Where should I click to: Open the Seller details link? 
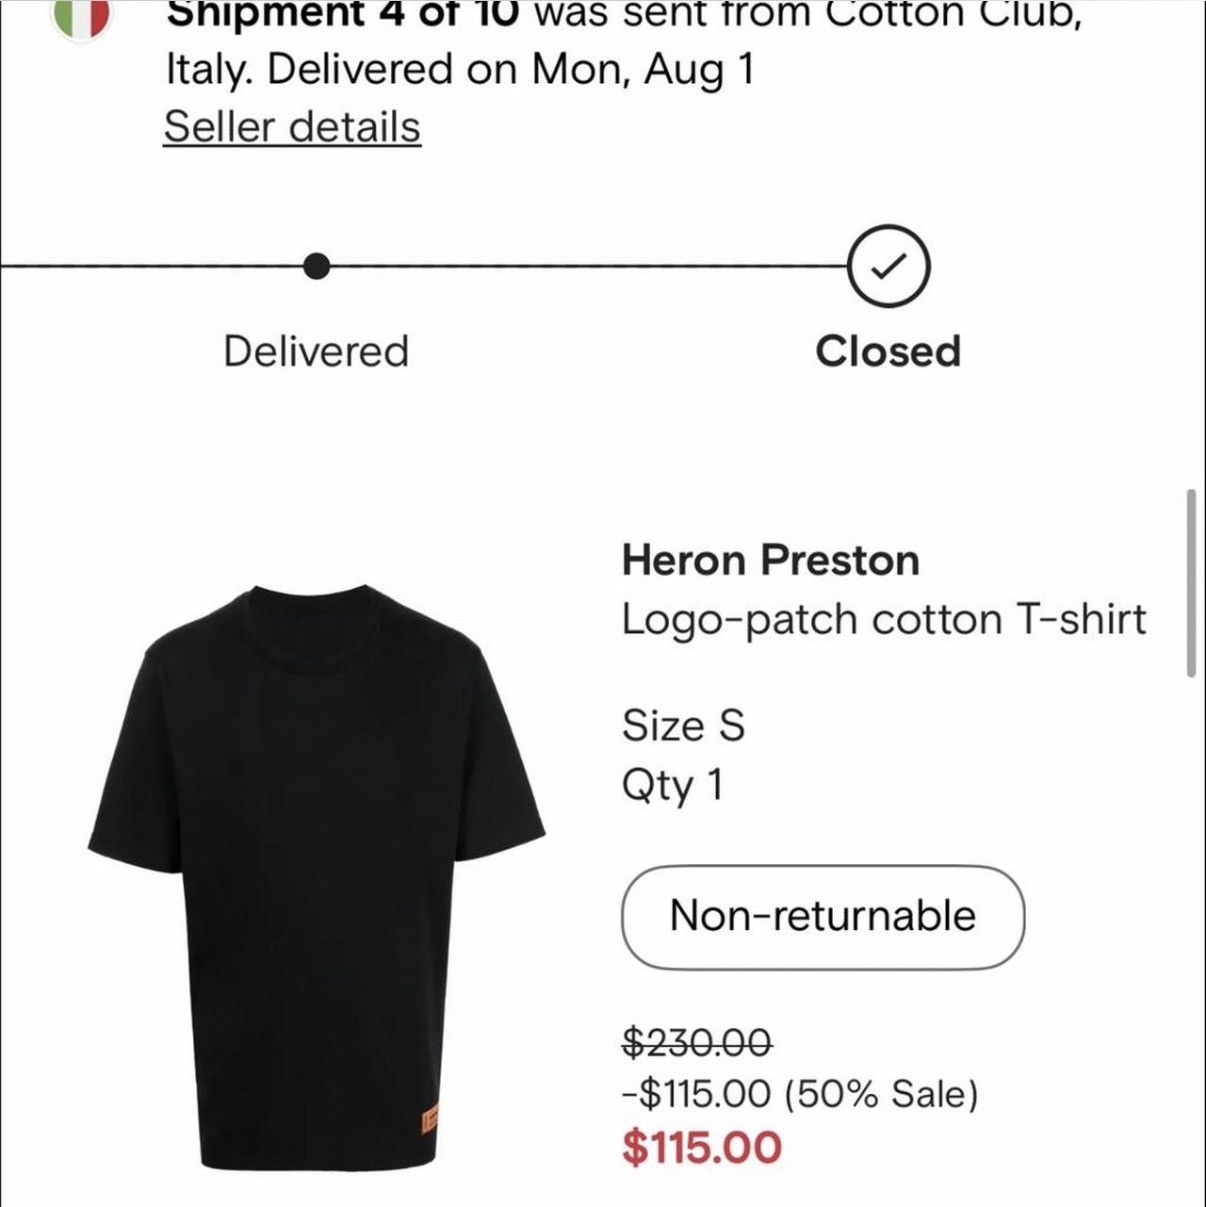(292, 127)
